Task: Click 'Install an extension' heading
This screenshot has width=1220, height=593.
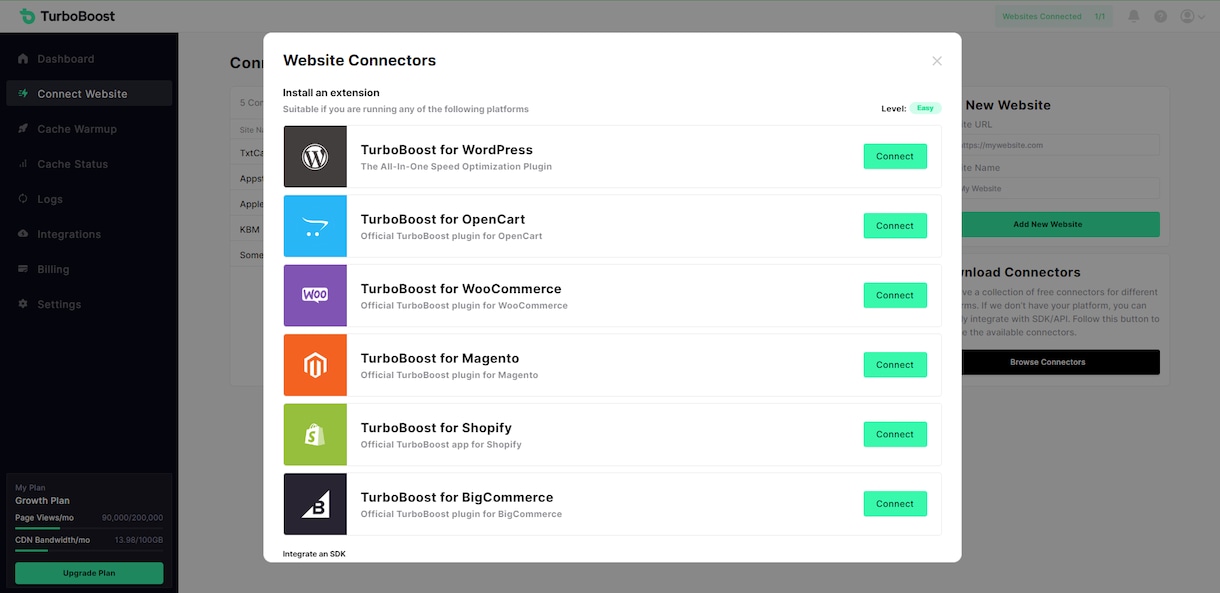Action: [331, 93]
